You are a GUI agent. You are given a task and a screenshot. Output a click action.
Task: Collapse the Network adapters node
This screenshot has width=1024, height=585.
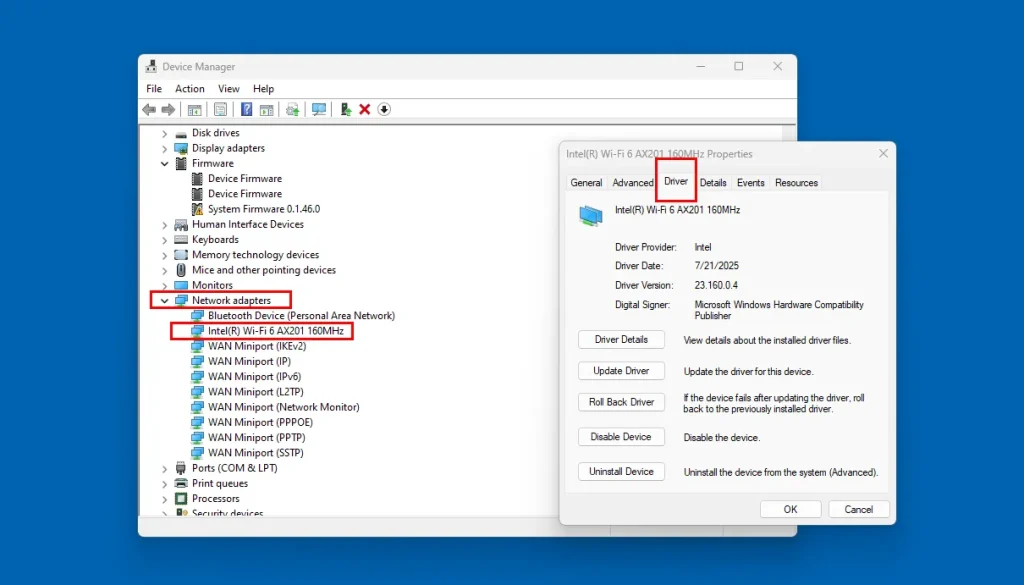click(165, 301)
